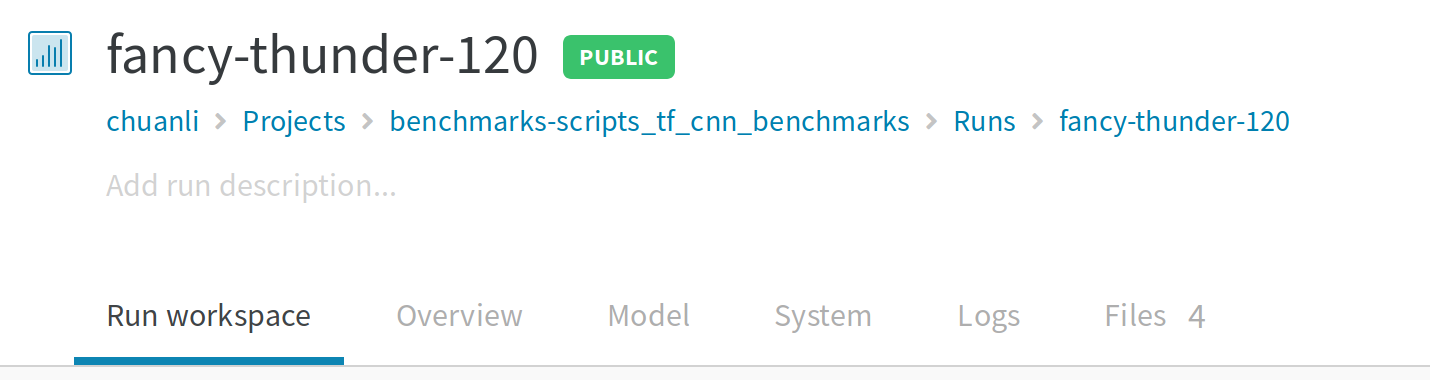Open the chuanli user breadcrumb link

click(153, 122)
